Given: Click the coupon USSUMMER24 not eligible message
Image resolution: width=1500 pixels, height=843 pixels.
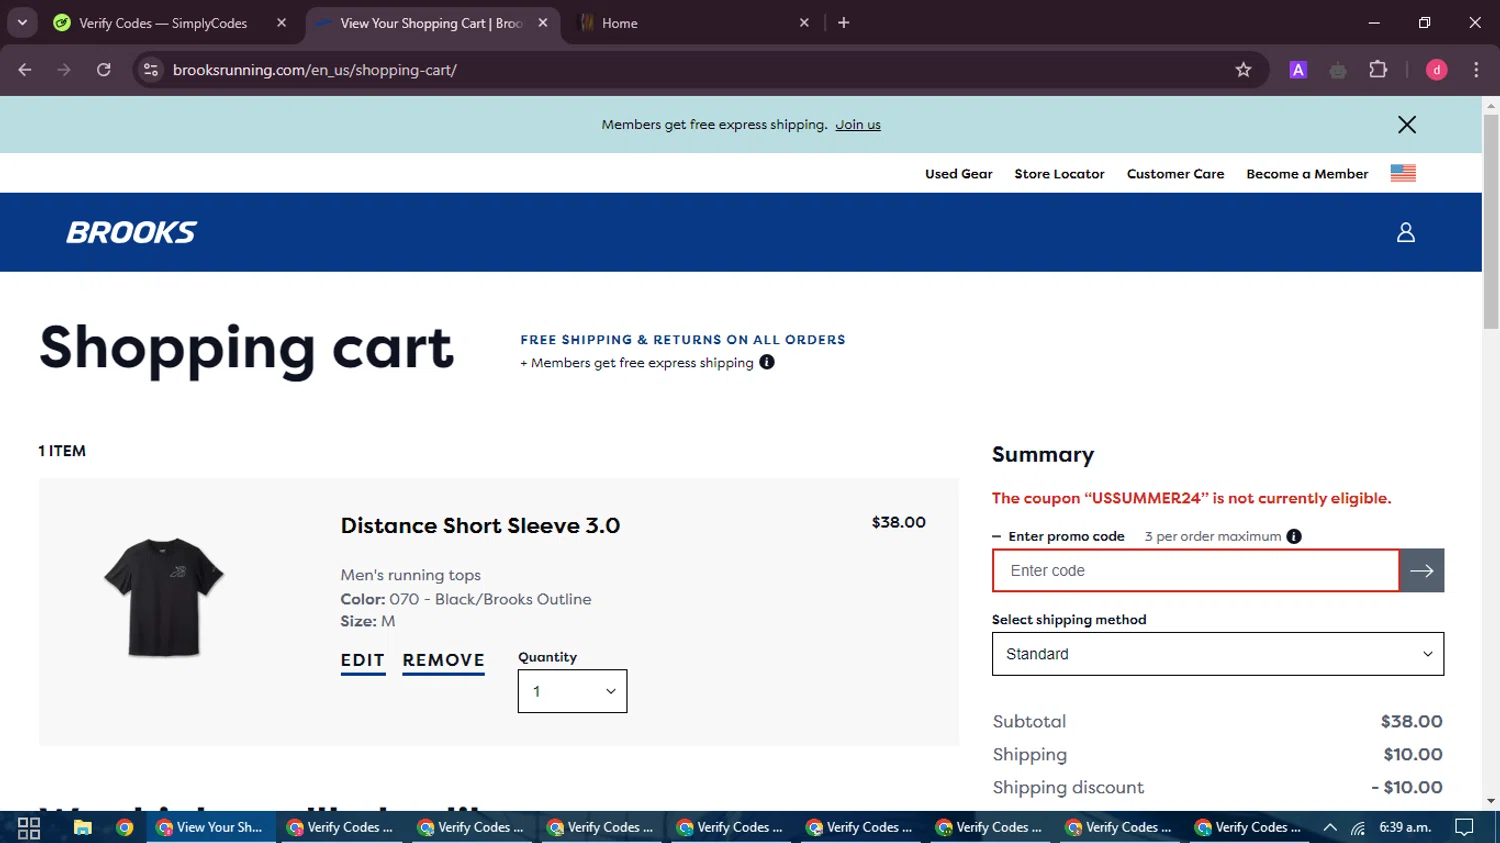Looking at the screenshot, I should coord(1191,498).
